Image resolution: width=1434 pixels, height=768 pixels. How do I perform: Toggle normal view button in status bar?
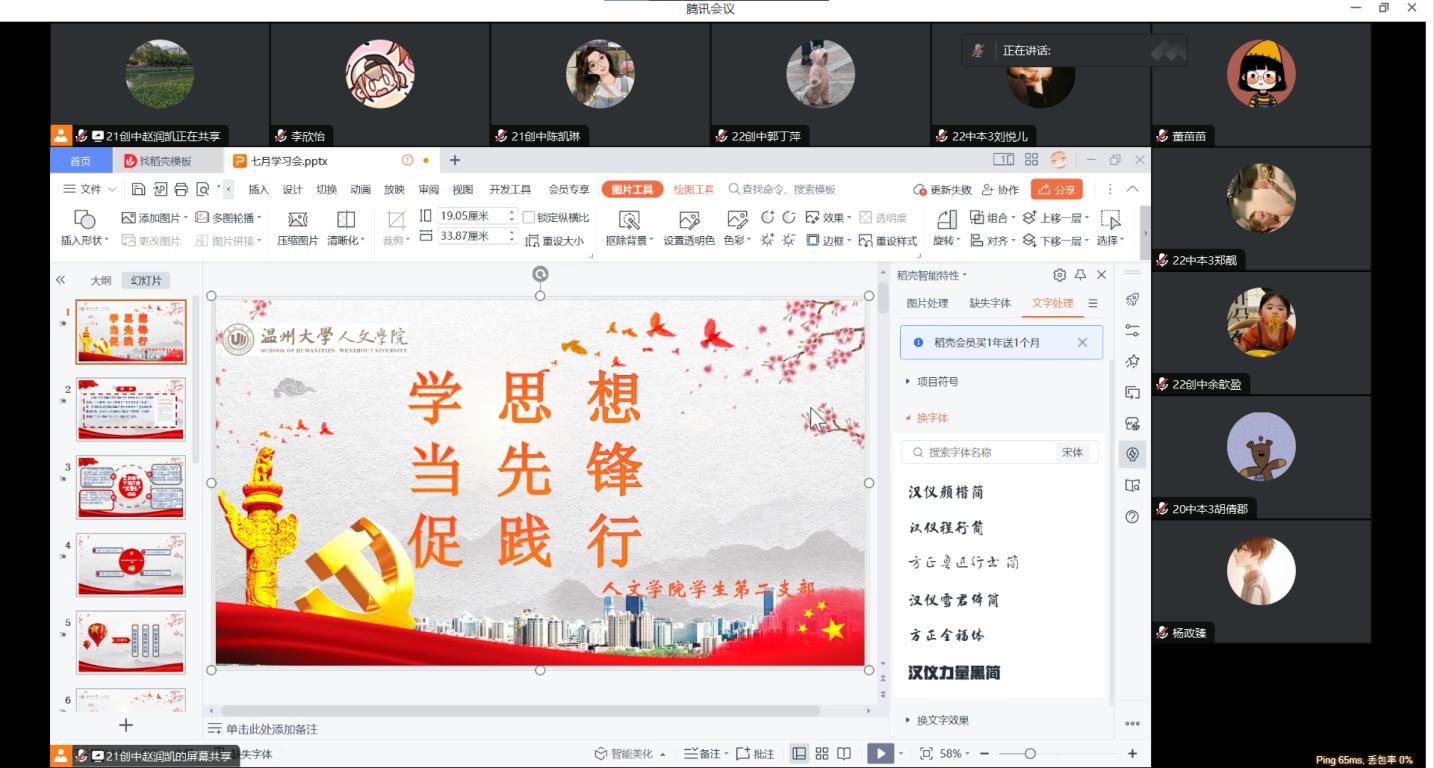coord(799,754)
